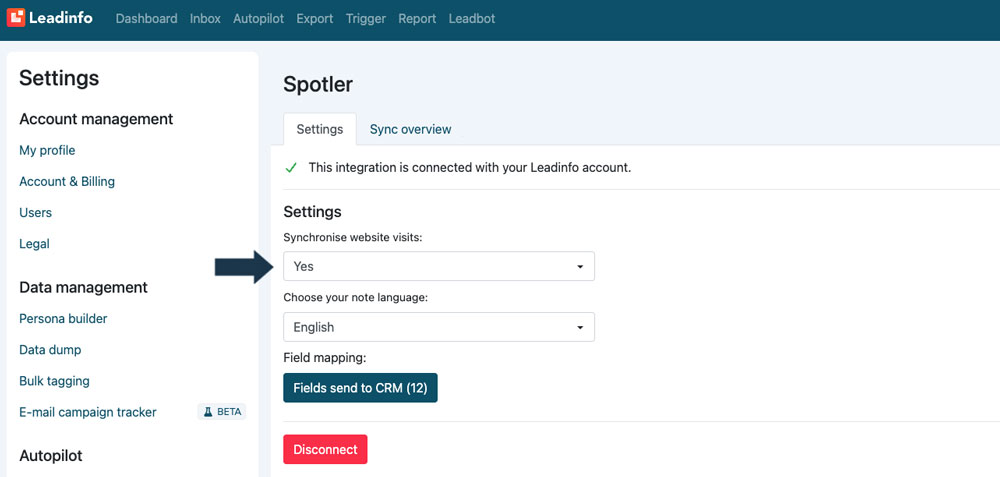Go to Inbox in top navigation
The height and width of the screenshot is (477, 1000).
(205, 18)
